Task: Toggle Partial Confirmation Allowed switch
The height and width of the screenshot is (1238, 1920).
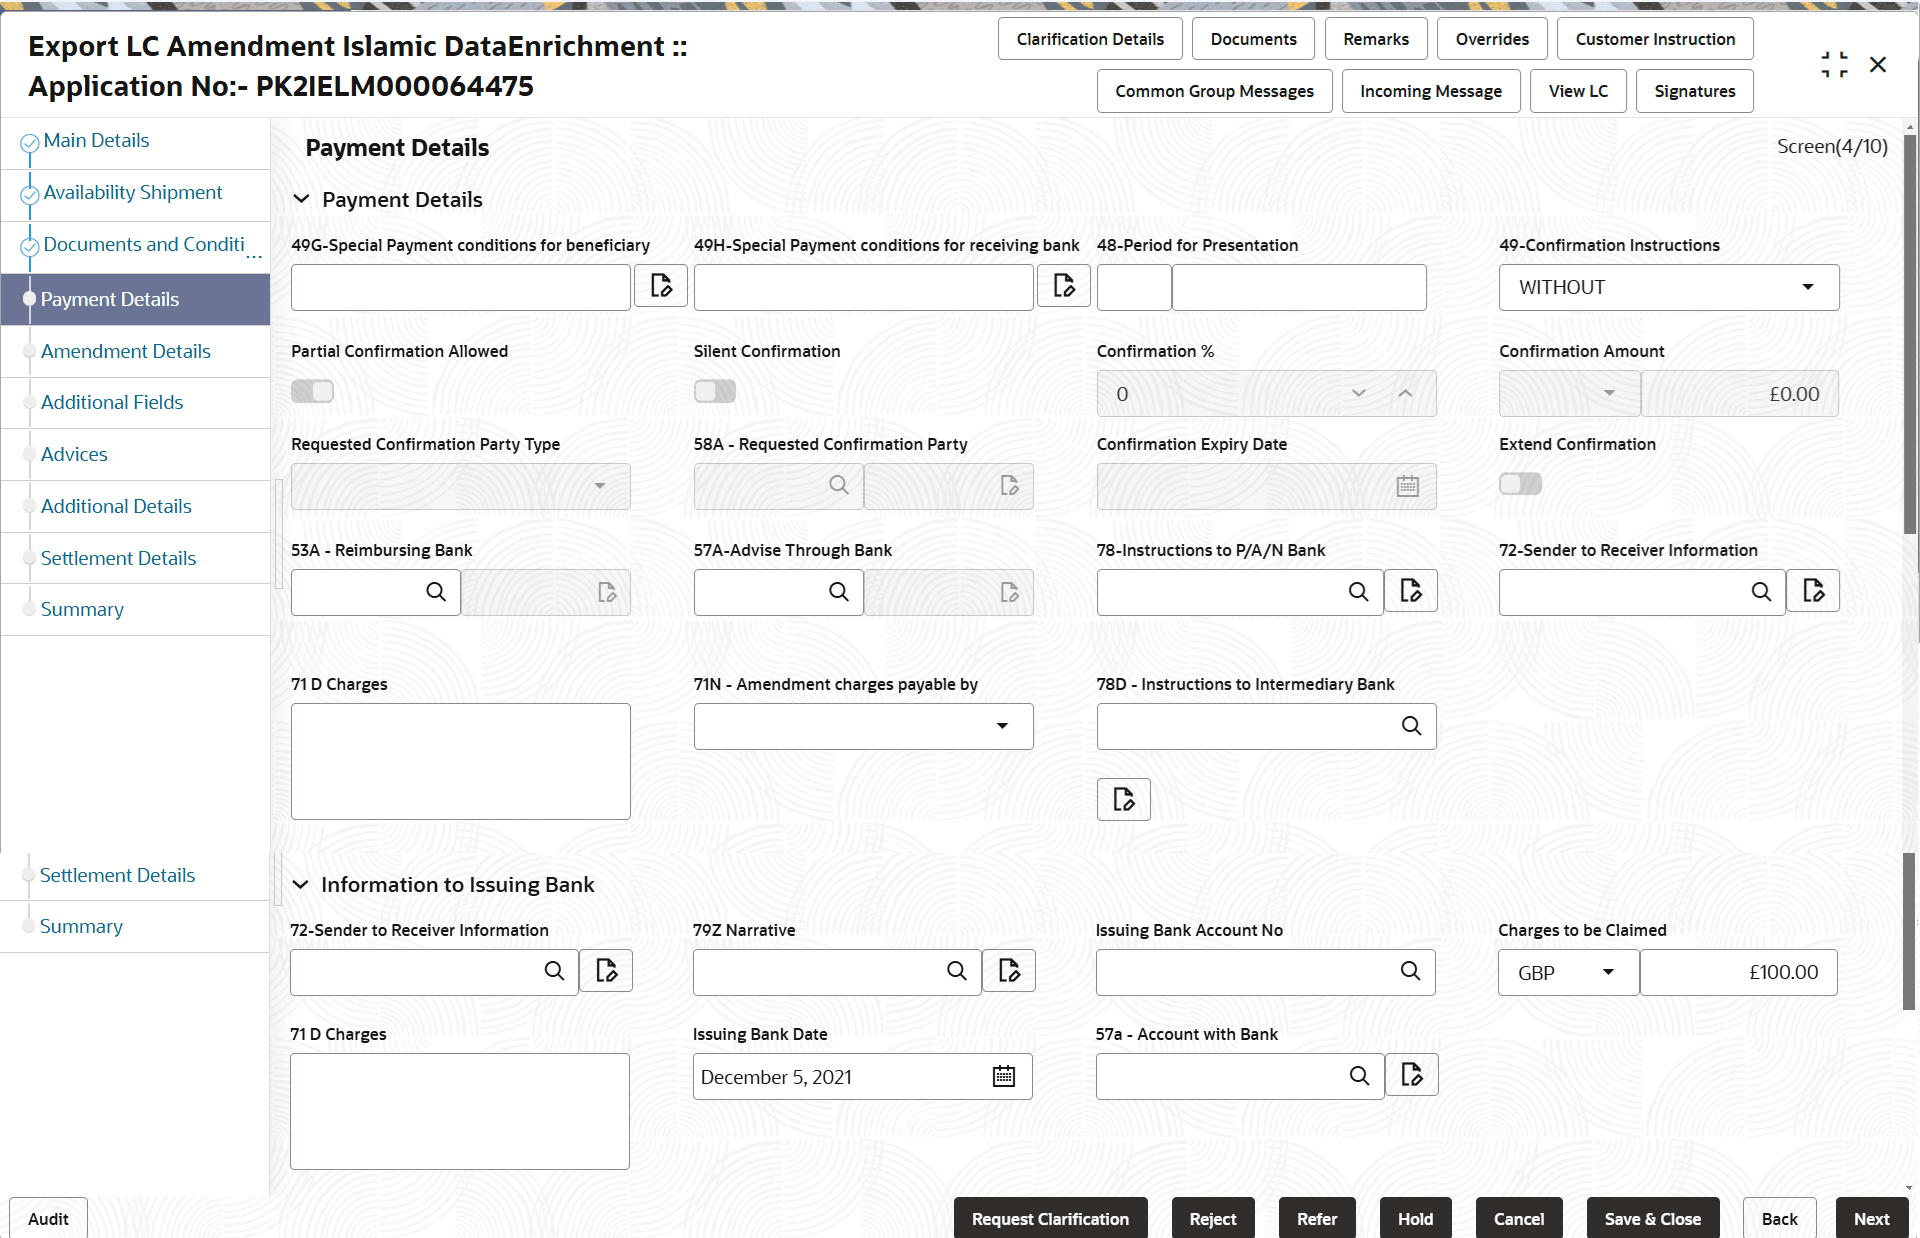Action: tap(312, 391)
